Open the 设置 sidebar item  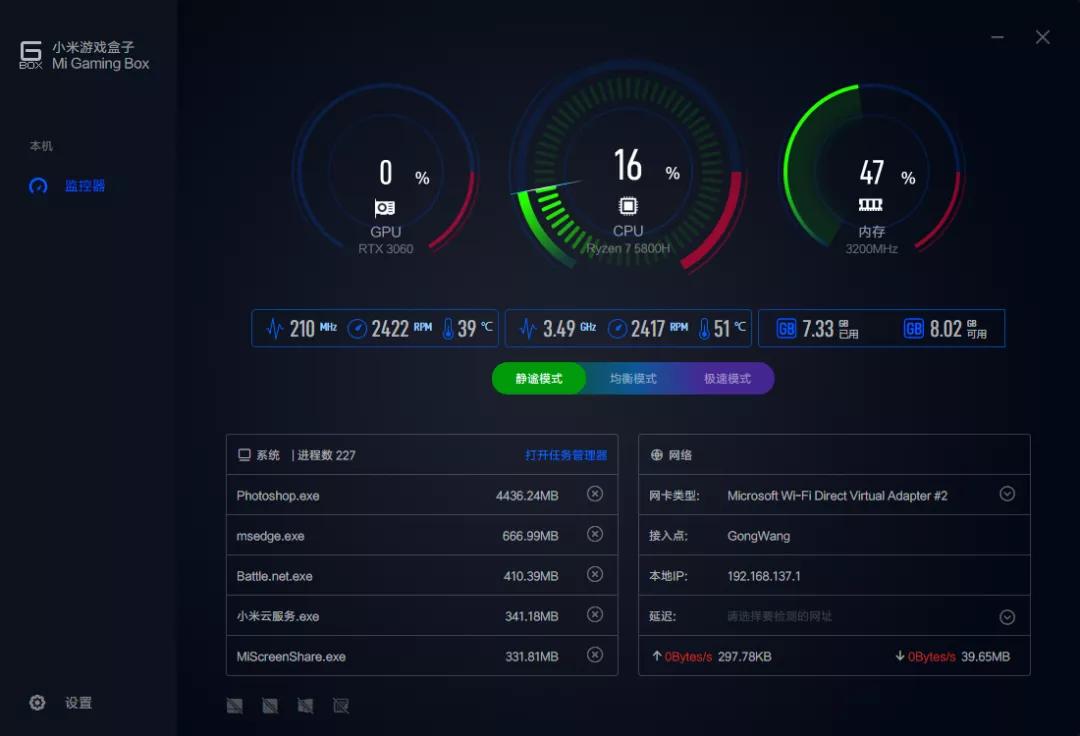[61, 702]
